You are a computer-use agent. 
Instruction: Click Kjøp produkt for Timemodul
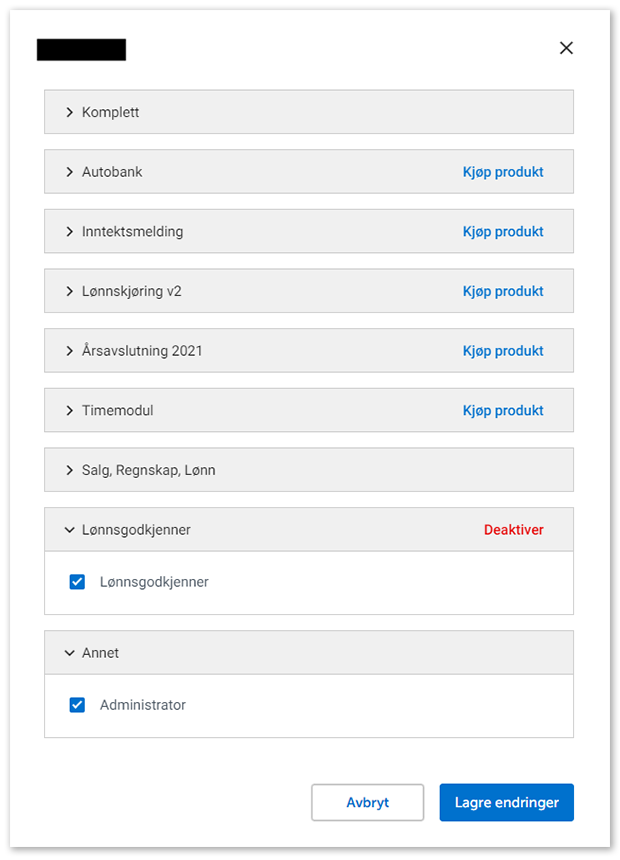coord(503,411)
